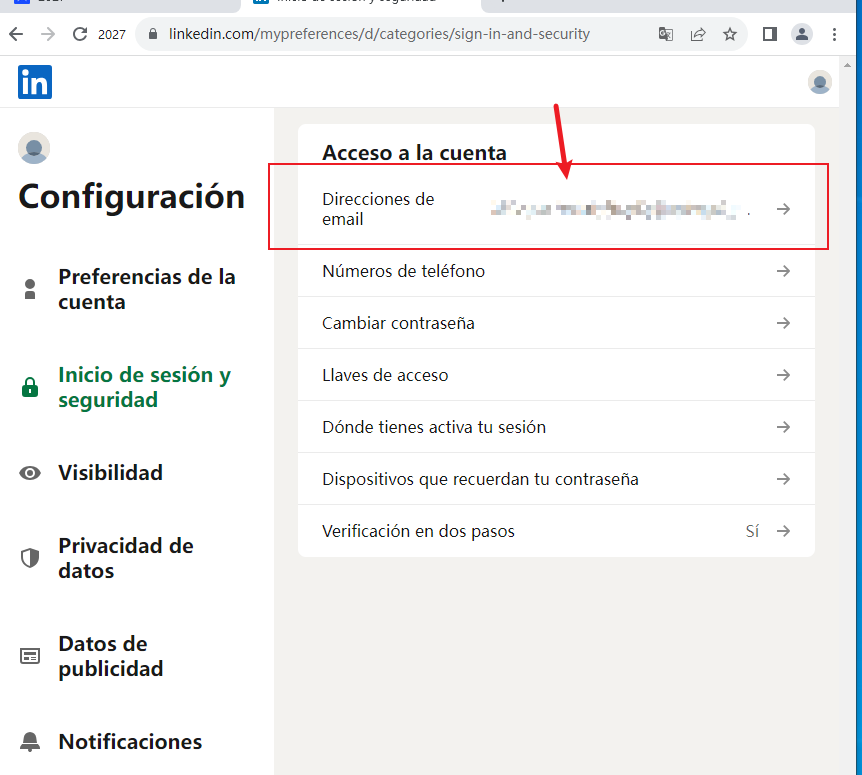This screenshot has width=862, height=775.
Task: Open profile avatar menu in LinkedIn header
Action: pyautogui.click(x=819, y=82)
